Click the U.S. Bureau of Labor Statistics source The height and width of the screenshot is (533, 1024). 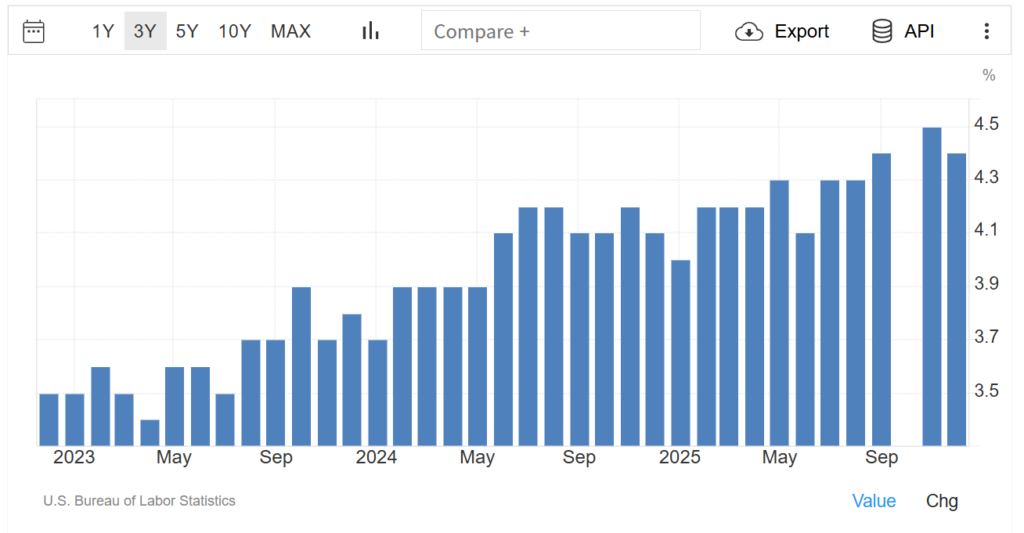point(139,500)
